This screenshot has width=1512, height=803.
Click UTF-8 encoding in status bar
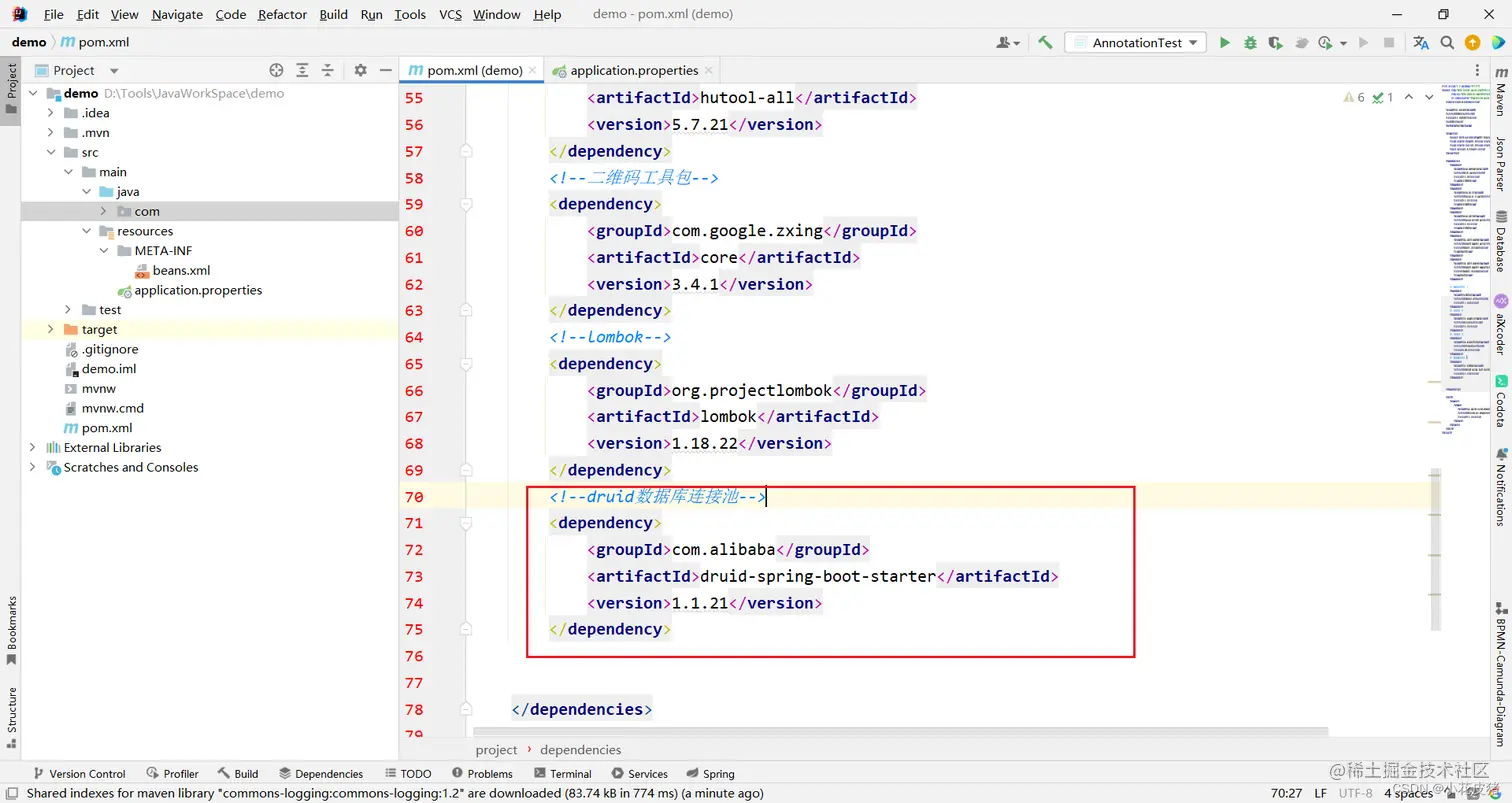(1356, 793)
